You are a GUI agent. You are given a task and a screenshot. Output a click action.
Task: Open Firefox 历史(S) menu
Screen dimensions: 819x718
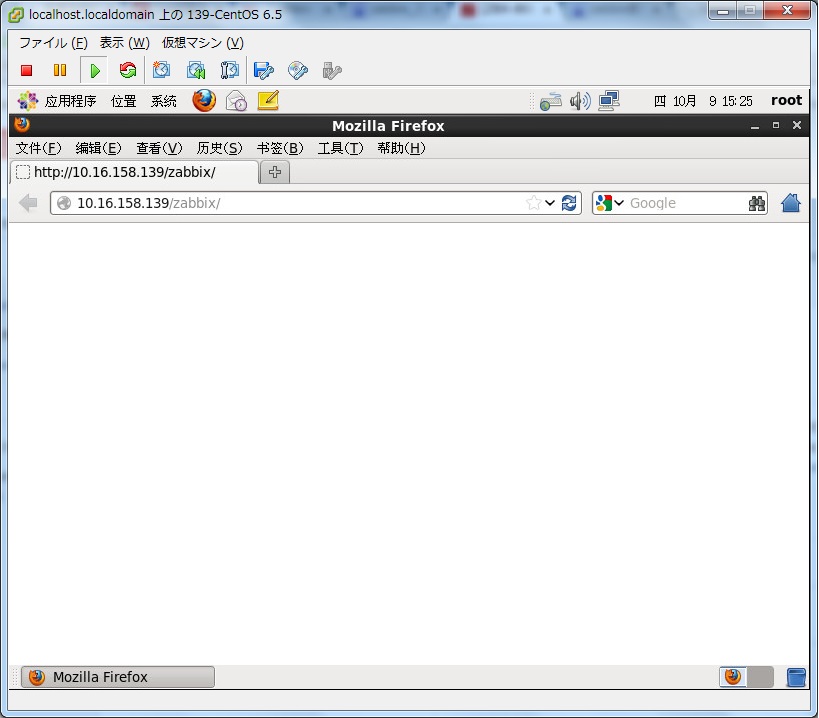pos(219,148)
